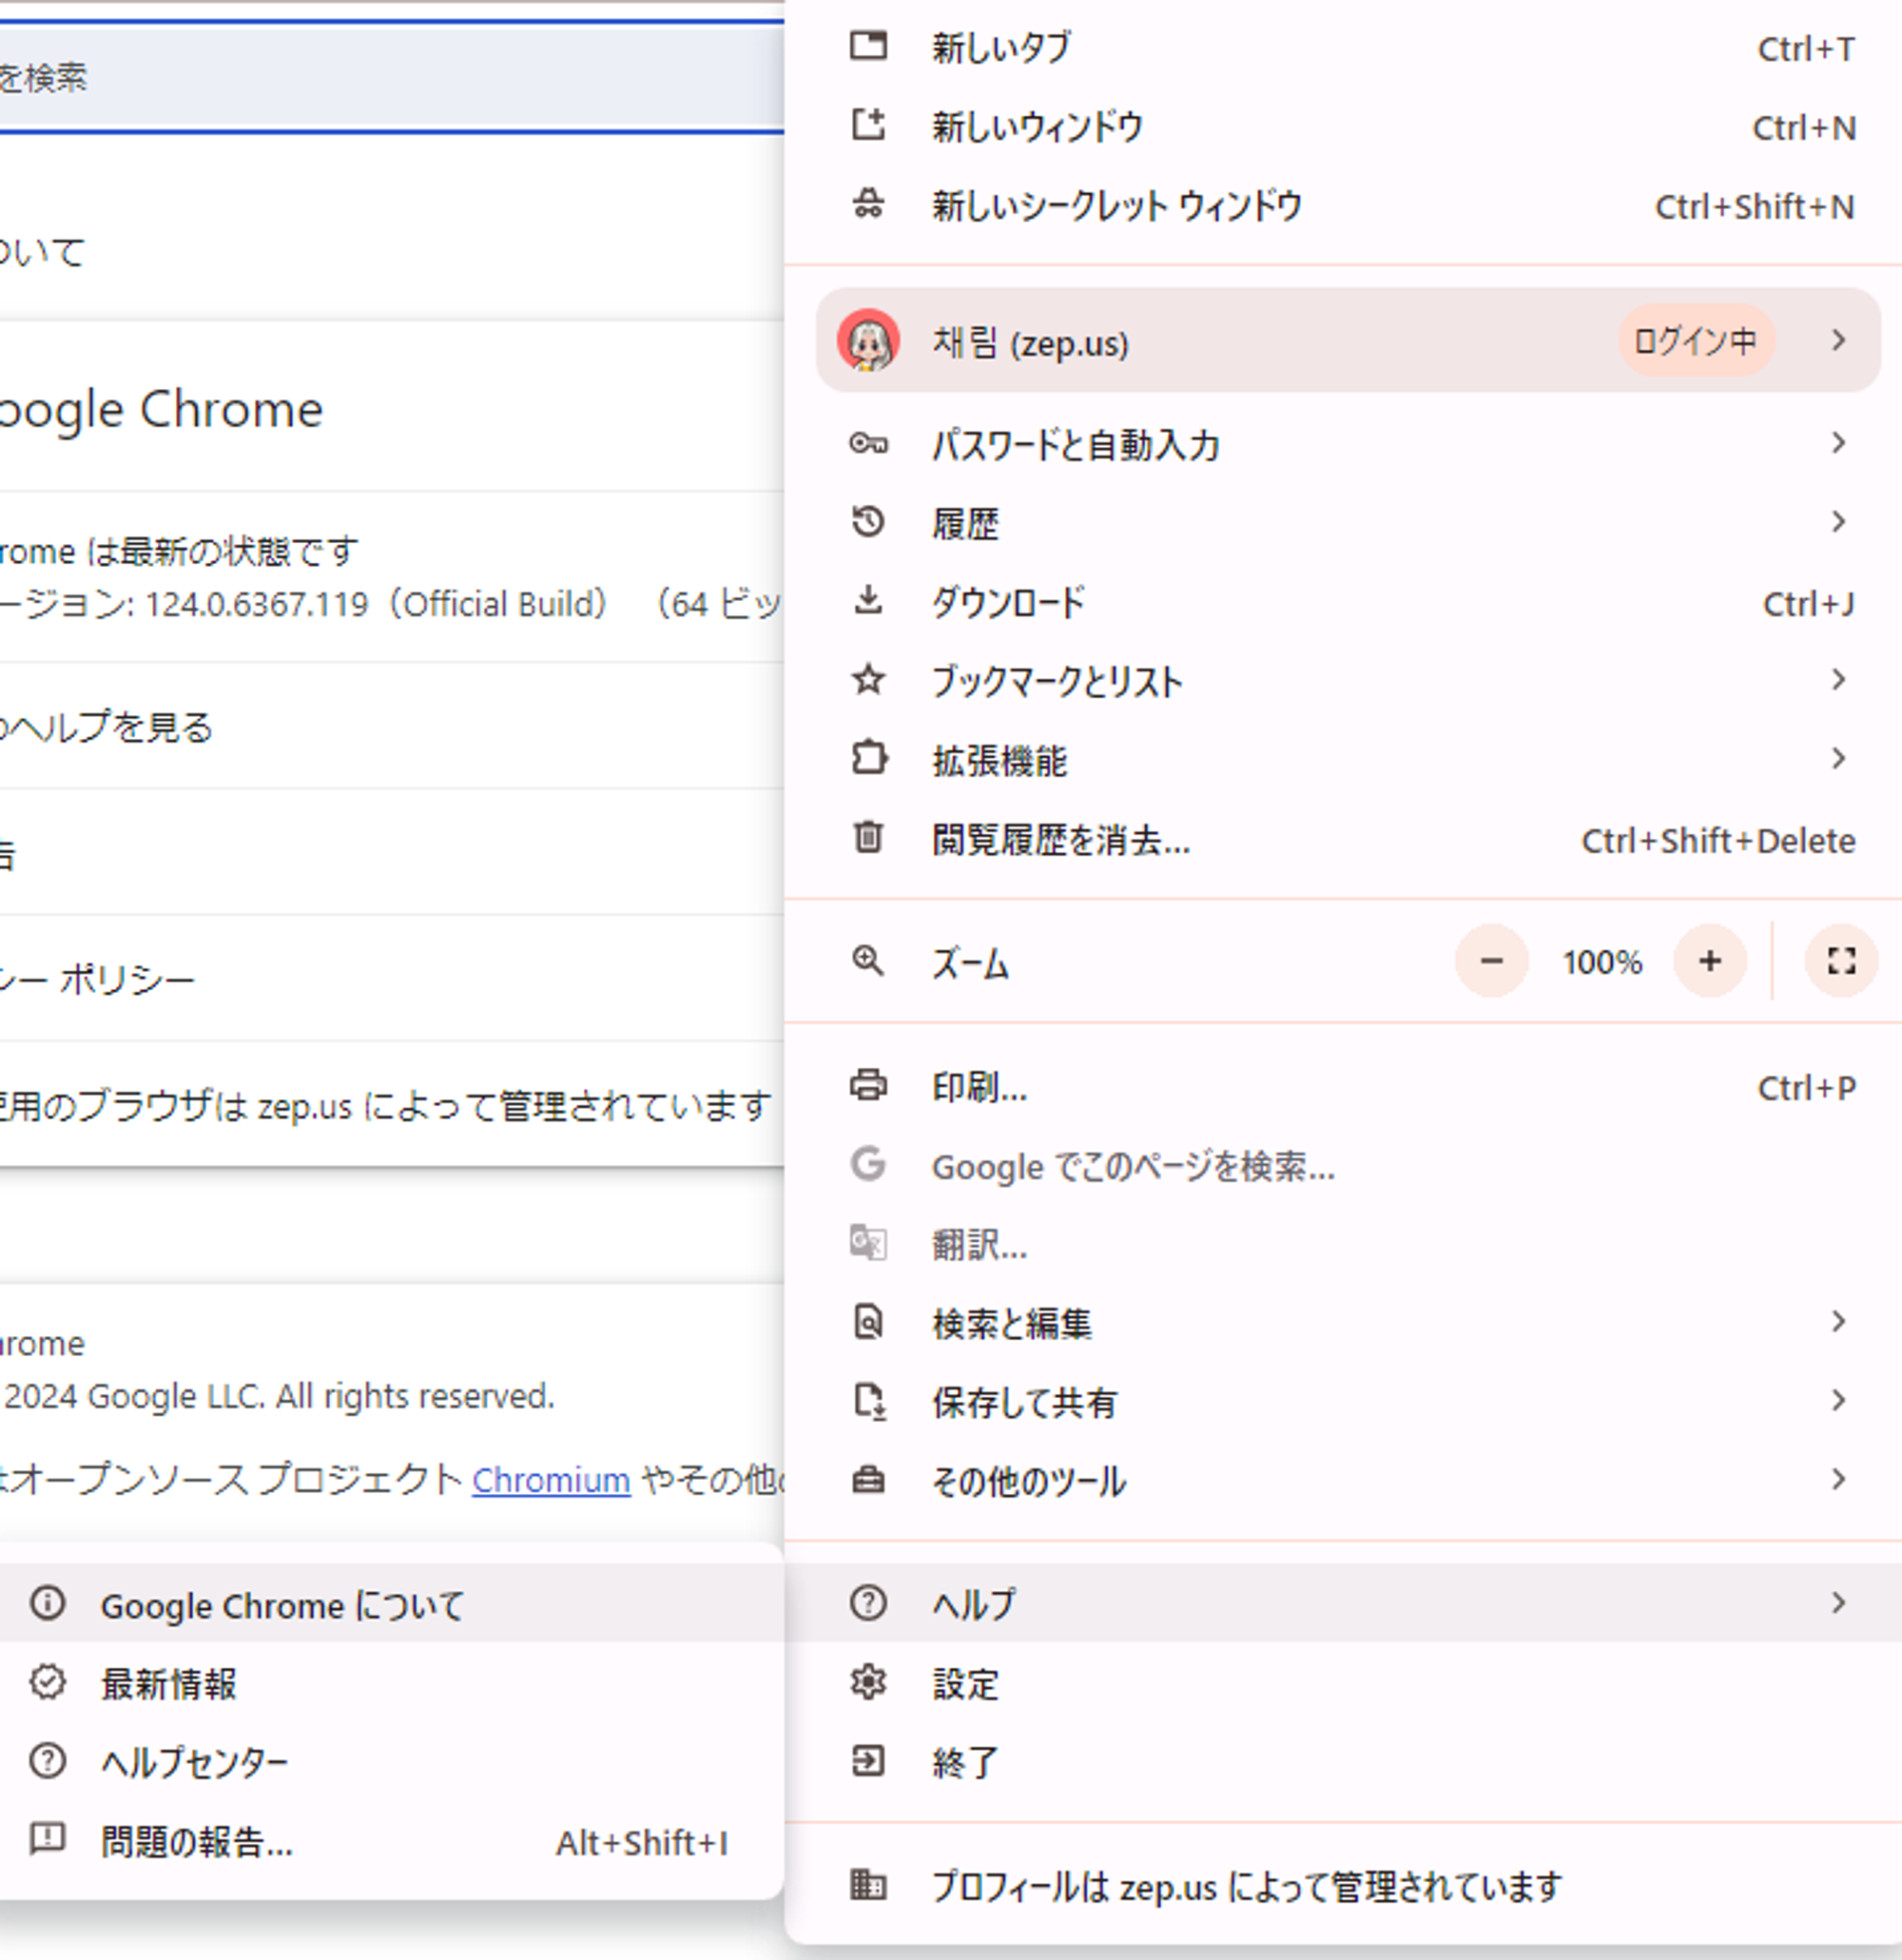This screenshot has width=1902, height=1960.
Task: Click the new incognito window icon
Action: click(868, 205)
